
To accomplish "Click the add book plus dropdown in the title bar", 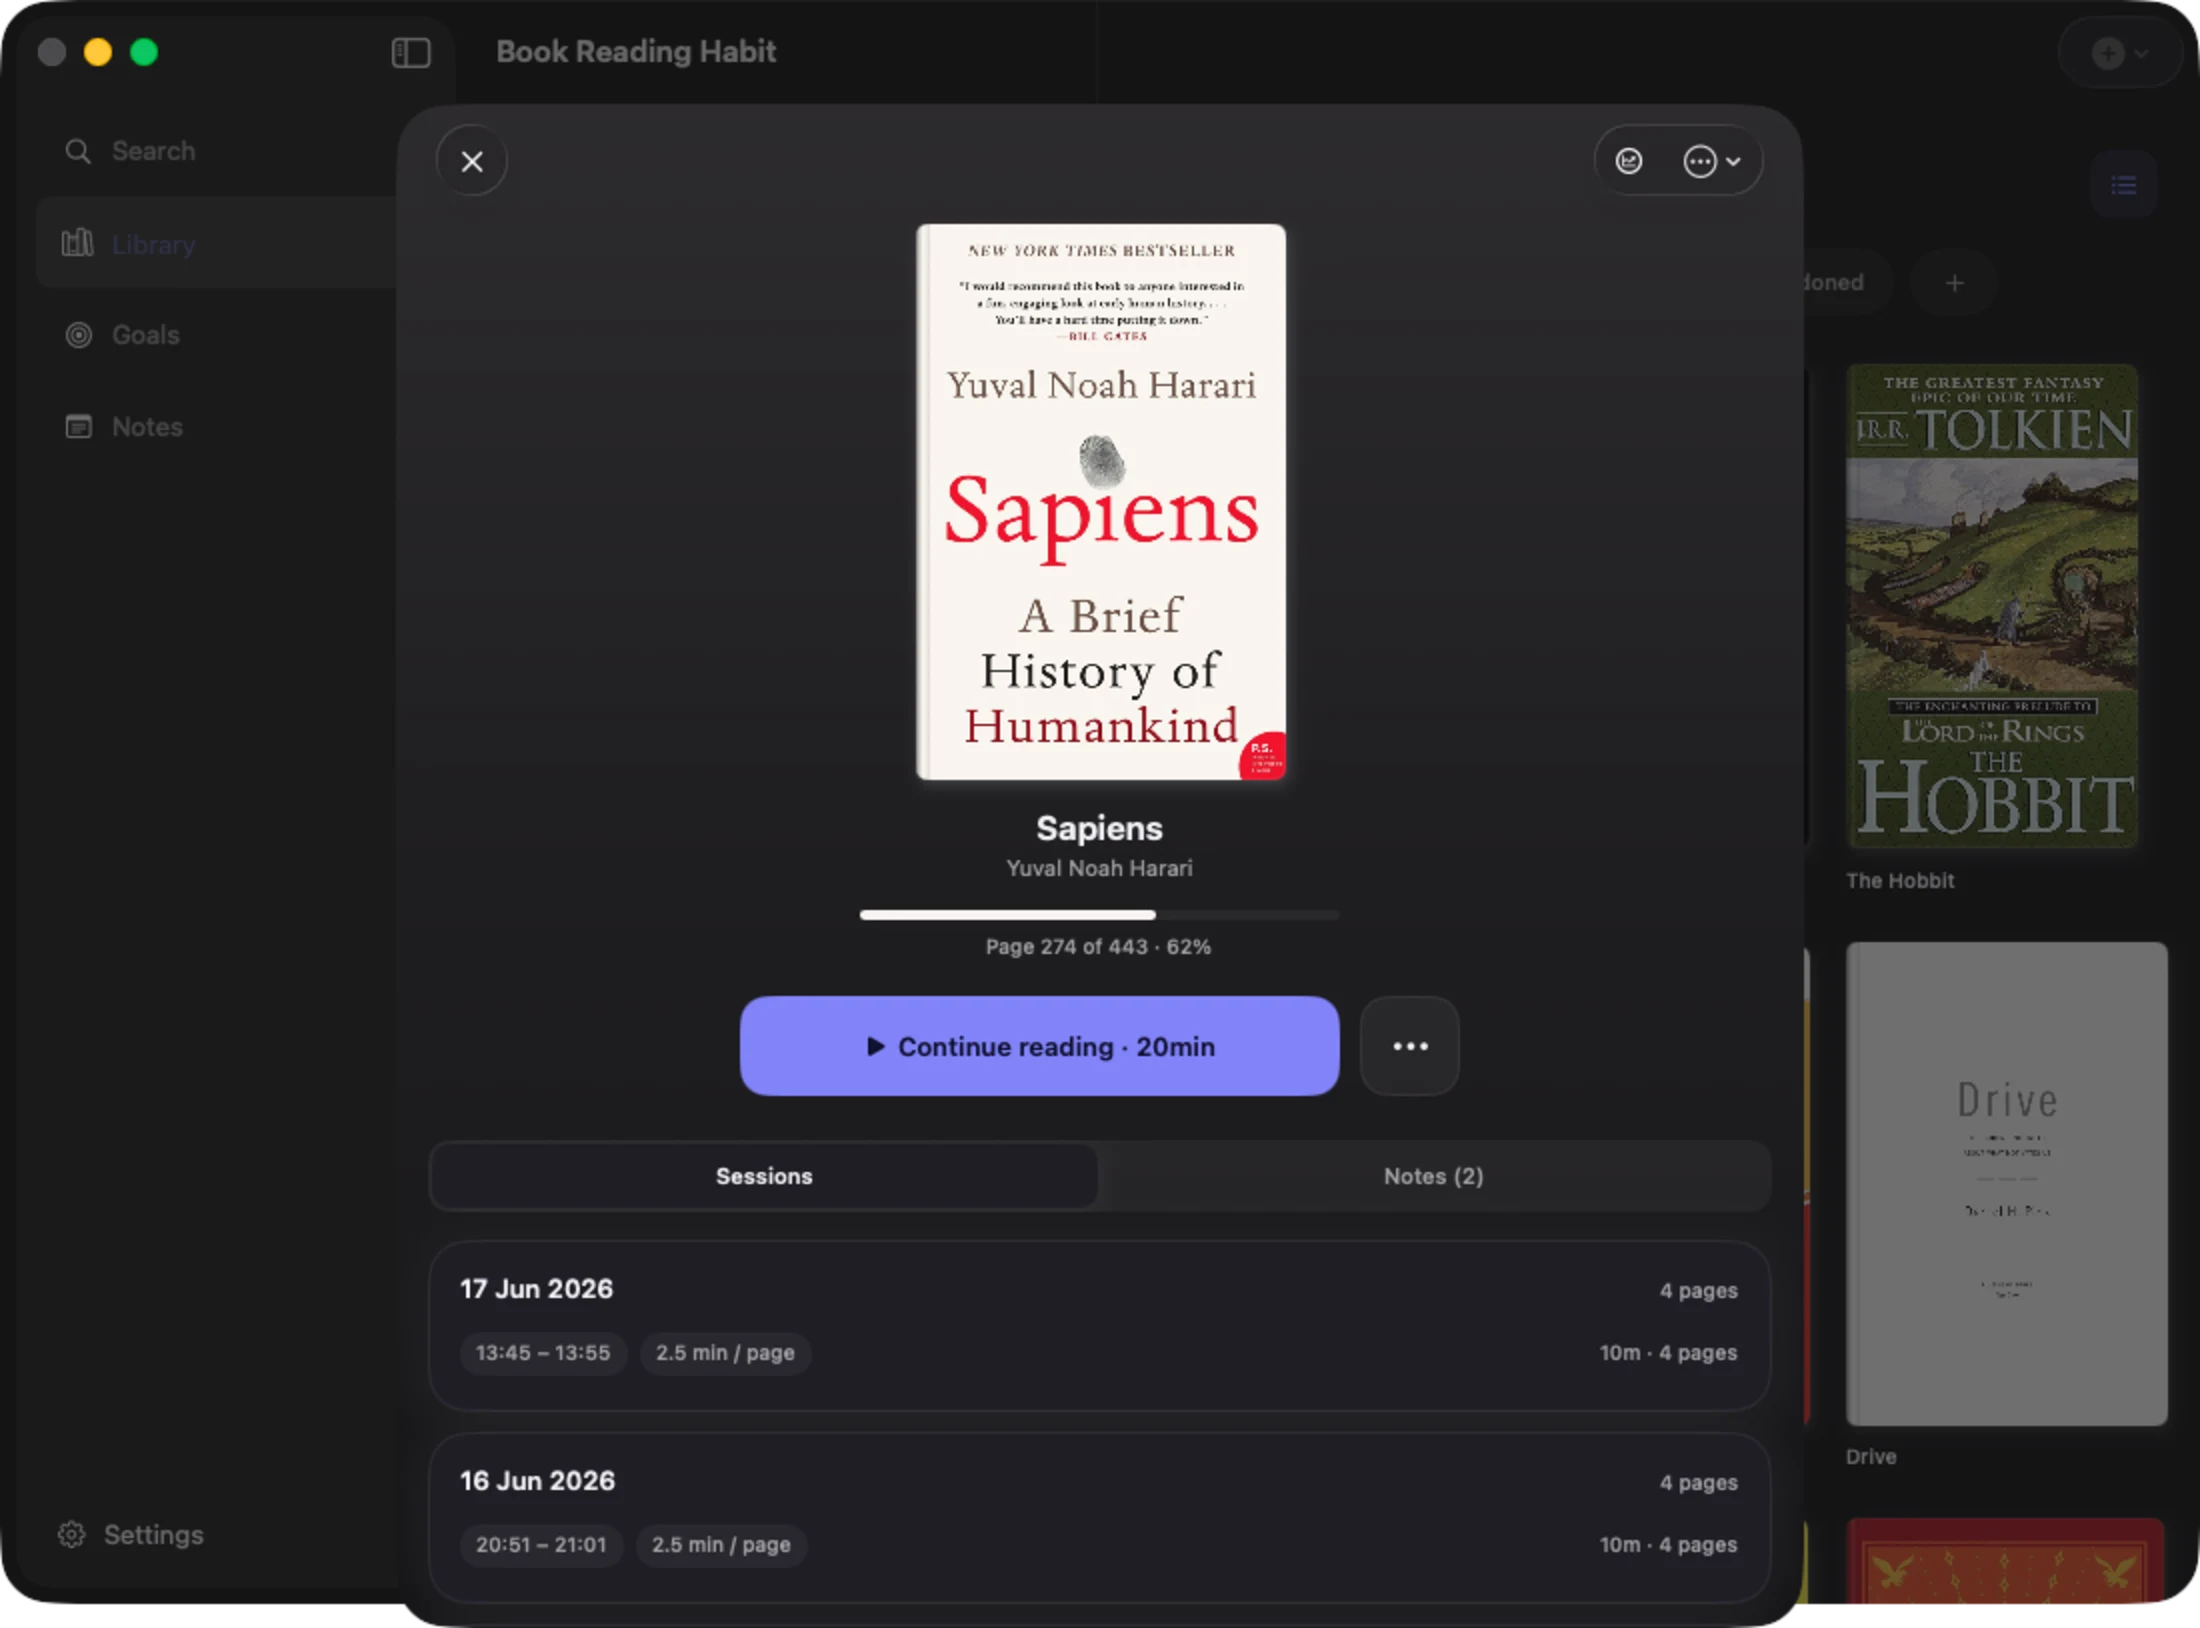I will coord(2120,53).
